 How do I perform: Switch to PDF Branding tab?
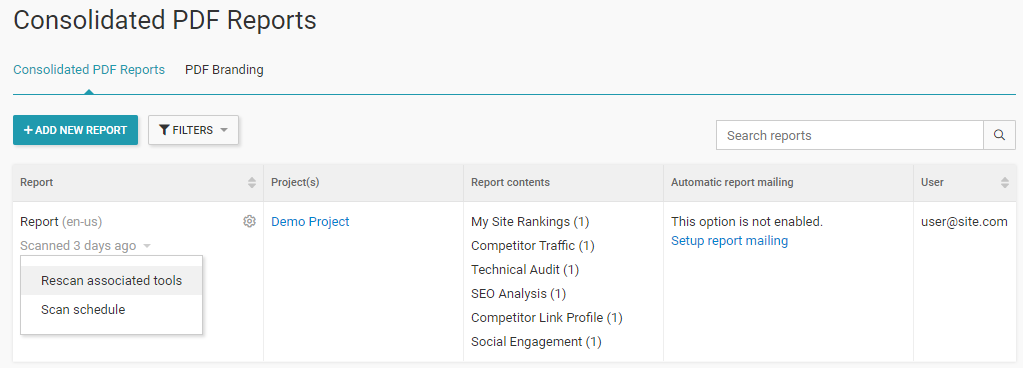pyautogui.click(x=224, y=70)
